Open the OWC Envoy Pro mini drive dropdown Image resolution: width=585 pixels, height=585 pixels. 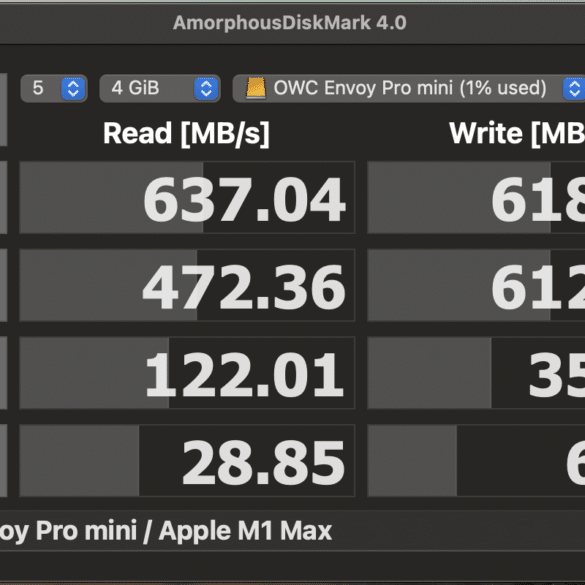click(409, 88)
